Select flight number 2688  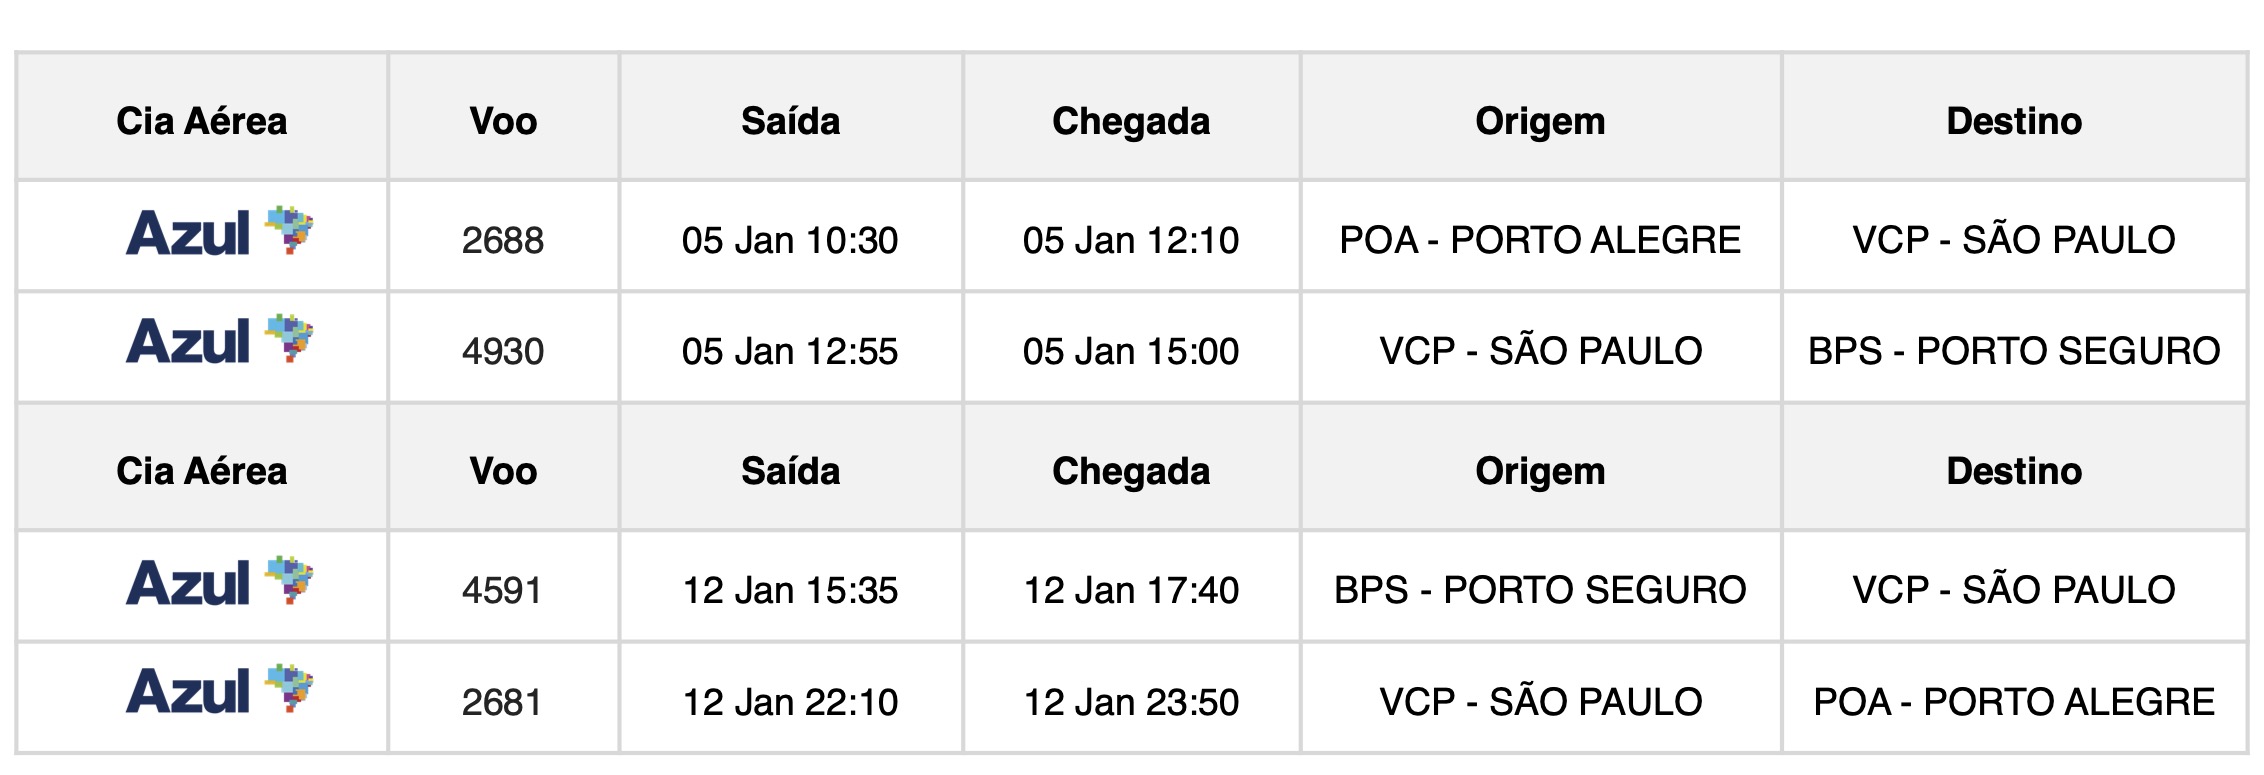click(503, 240)
